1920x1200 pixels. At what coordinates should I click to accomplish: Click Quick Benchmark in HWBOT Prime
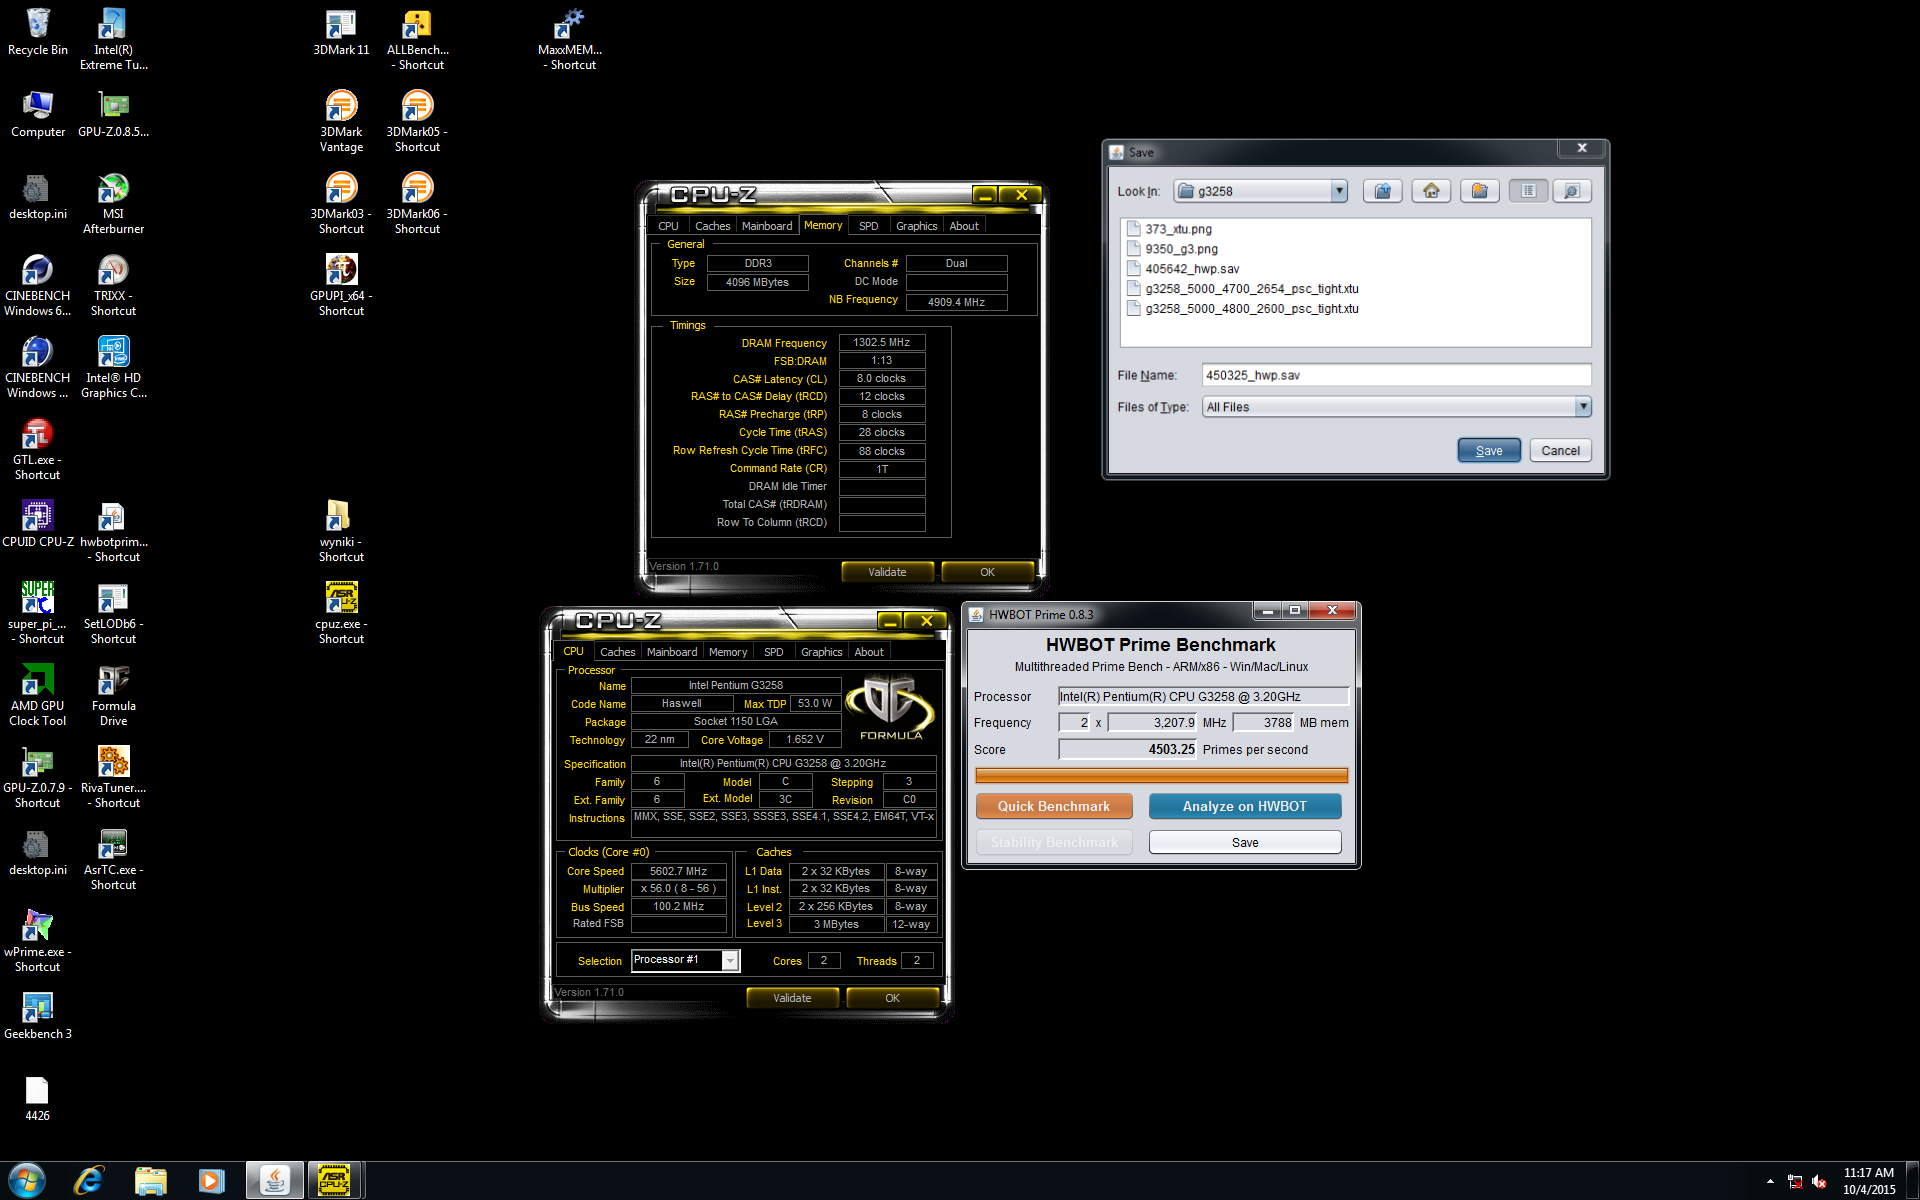tap(1054, 806)
